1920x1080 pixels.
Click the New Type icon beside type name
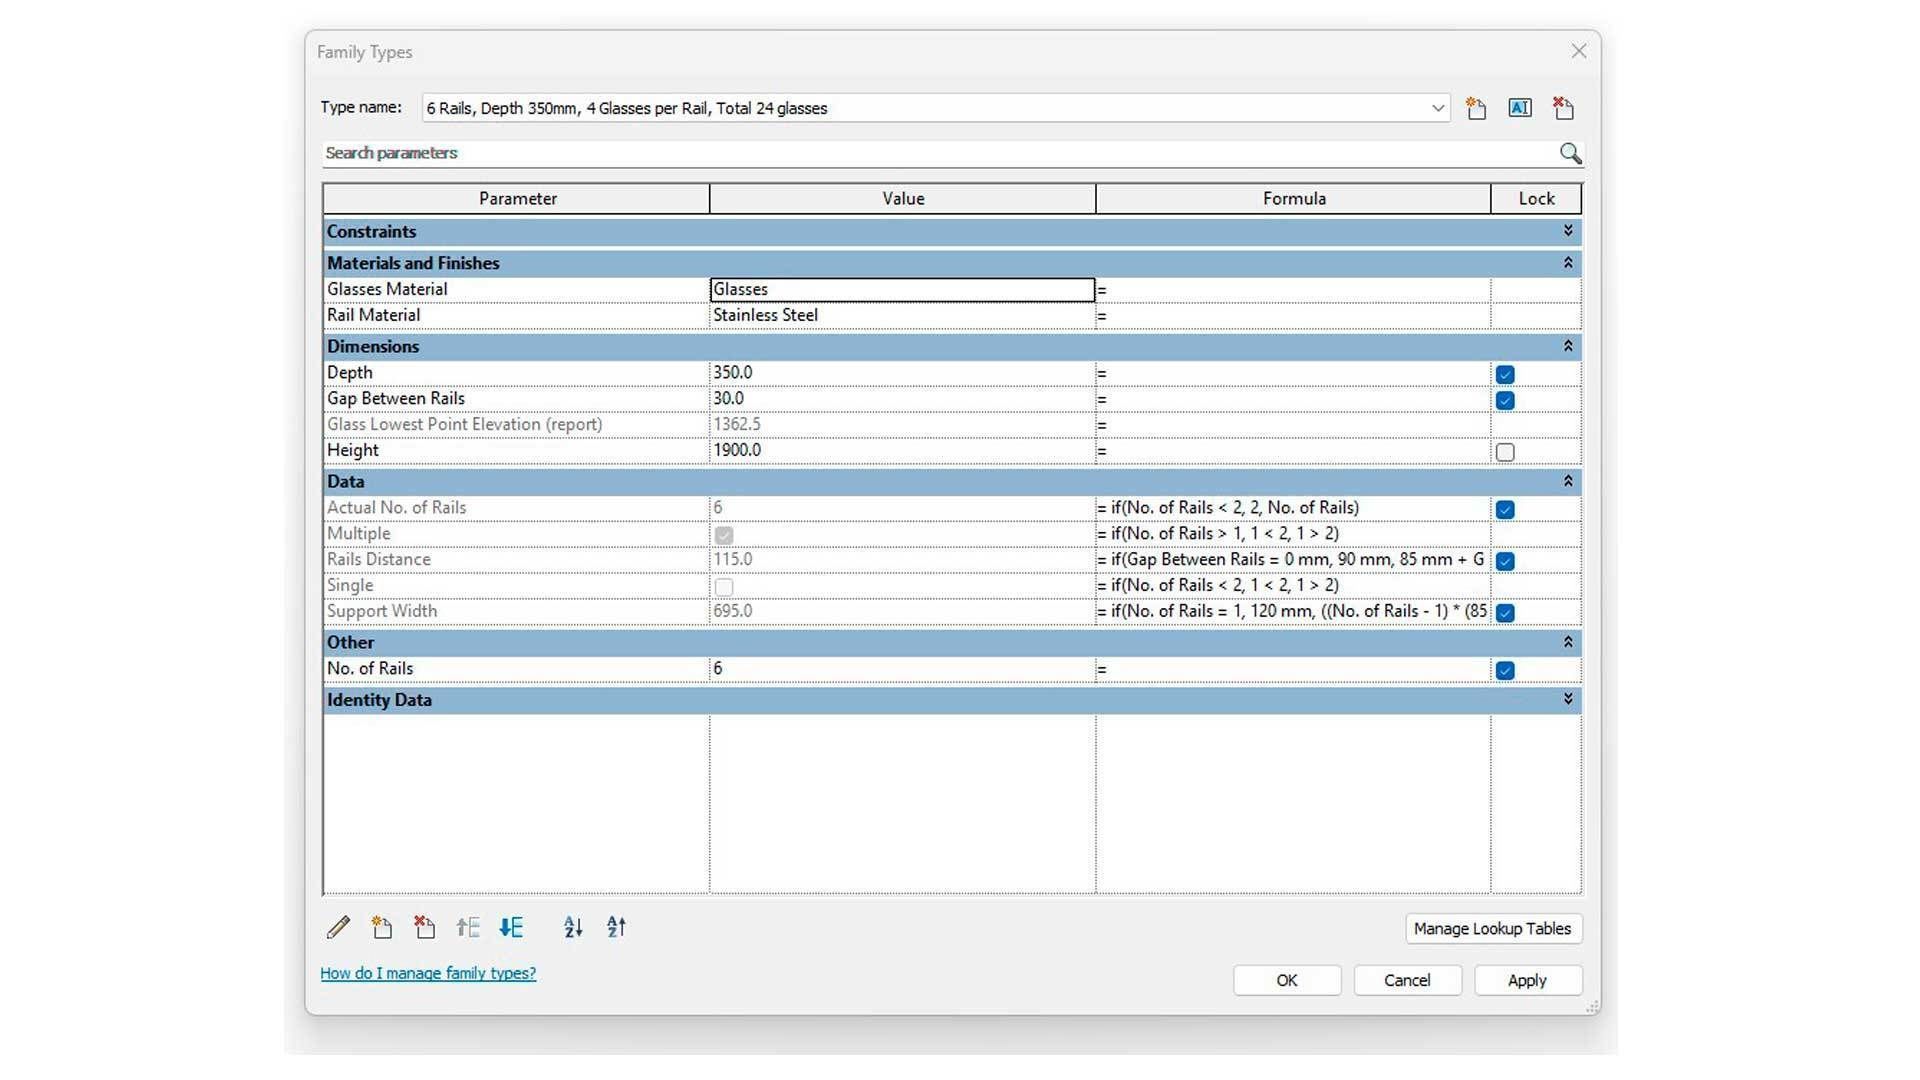[x=1476, y=108]
